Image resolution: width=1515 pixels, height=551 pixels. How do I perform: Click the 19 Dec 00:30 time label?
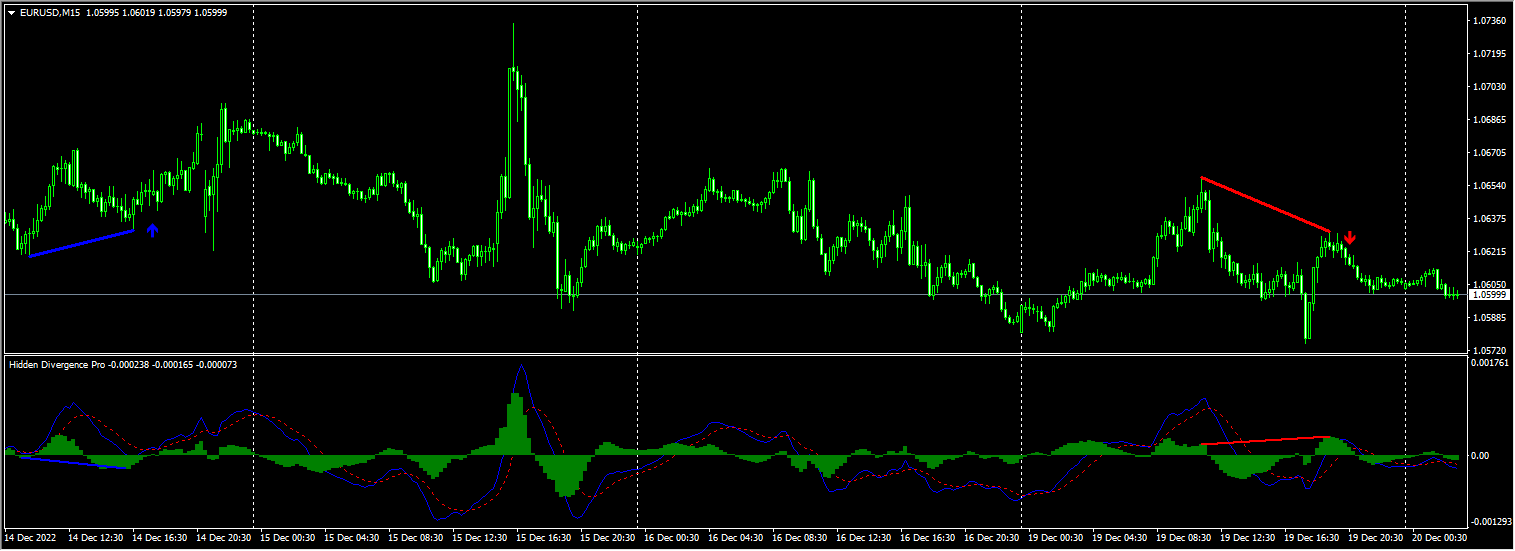[x=1056, y=537]
